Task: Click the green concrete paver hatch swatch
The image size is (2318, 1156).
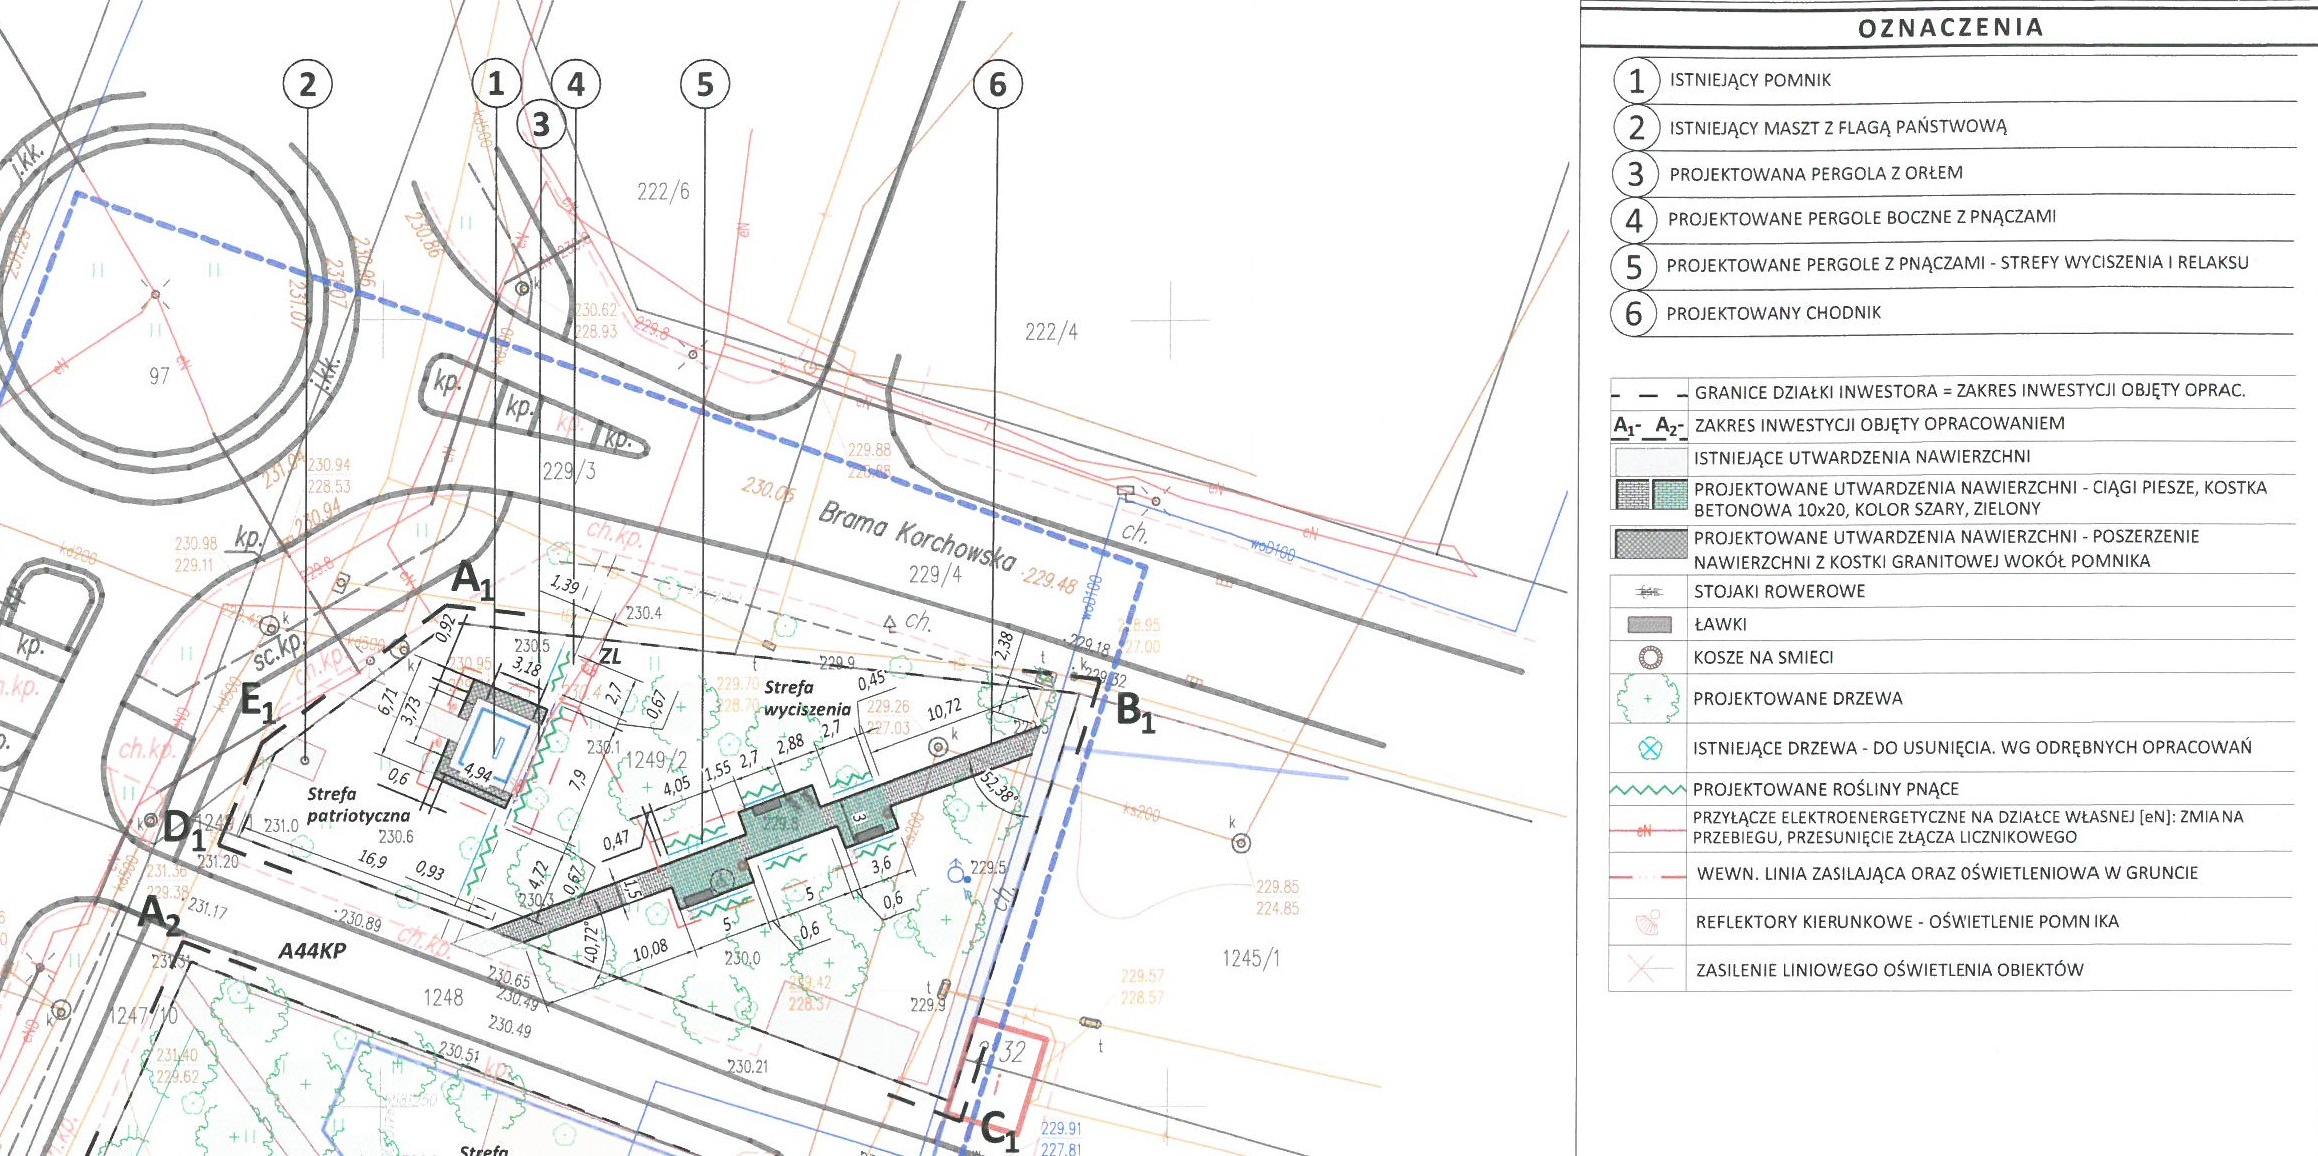Action: (1669, 495)
